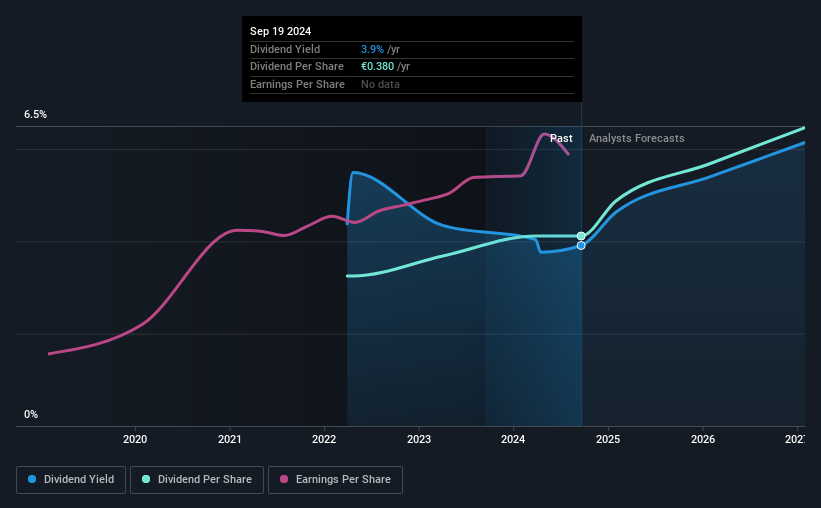This screenshot has height=508, width=821.
Task: Click the 6.5% y-axis label
Action: click(x=36, y=114)
